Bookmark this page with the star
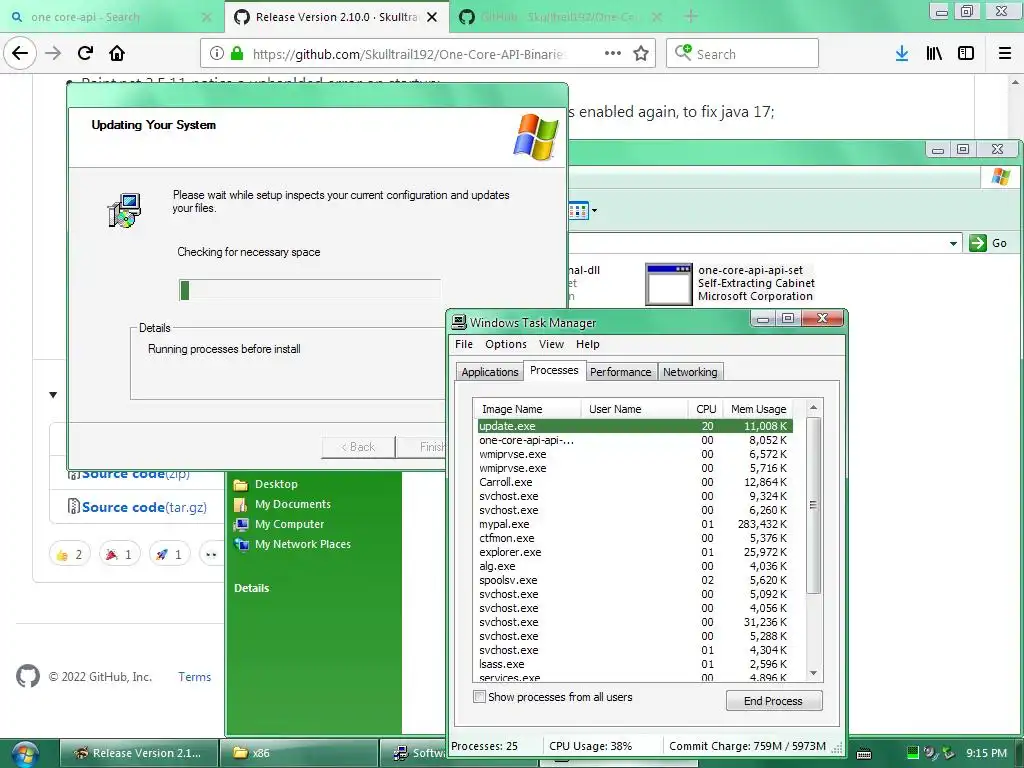The width and height of the screenshot is (1024, 768). click(x=641, y=54)
